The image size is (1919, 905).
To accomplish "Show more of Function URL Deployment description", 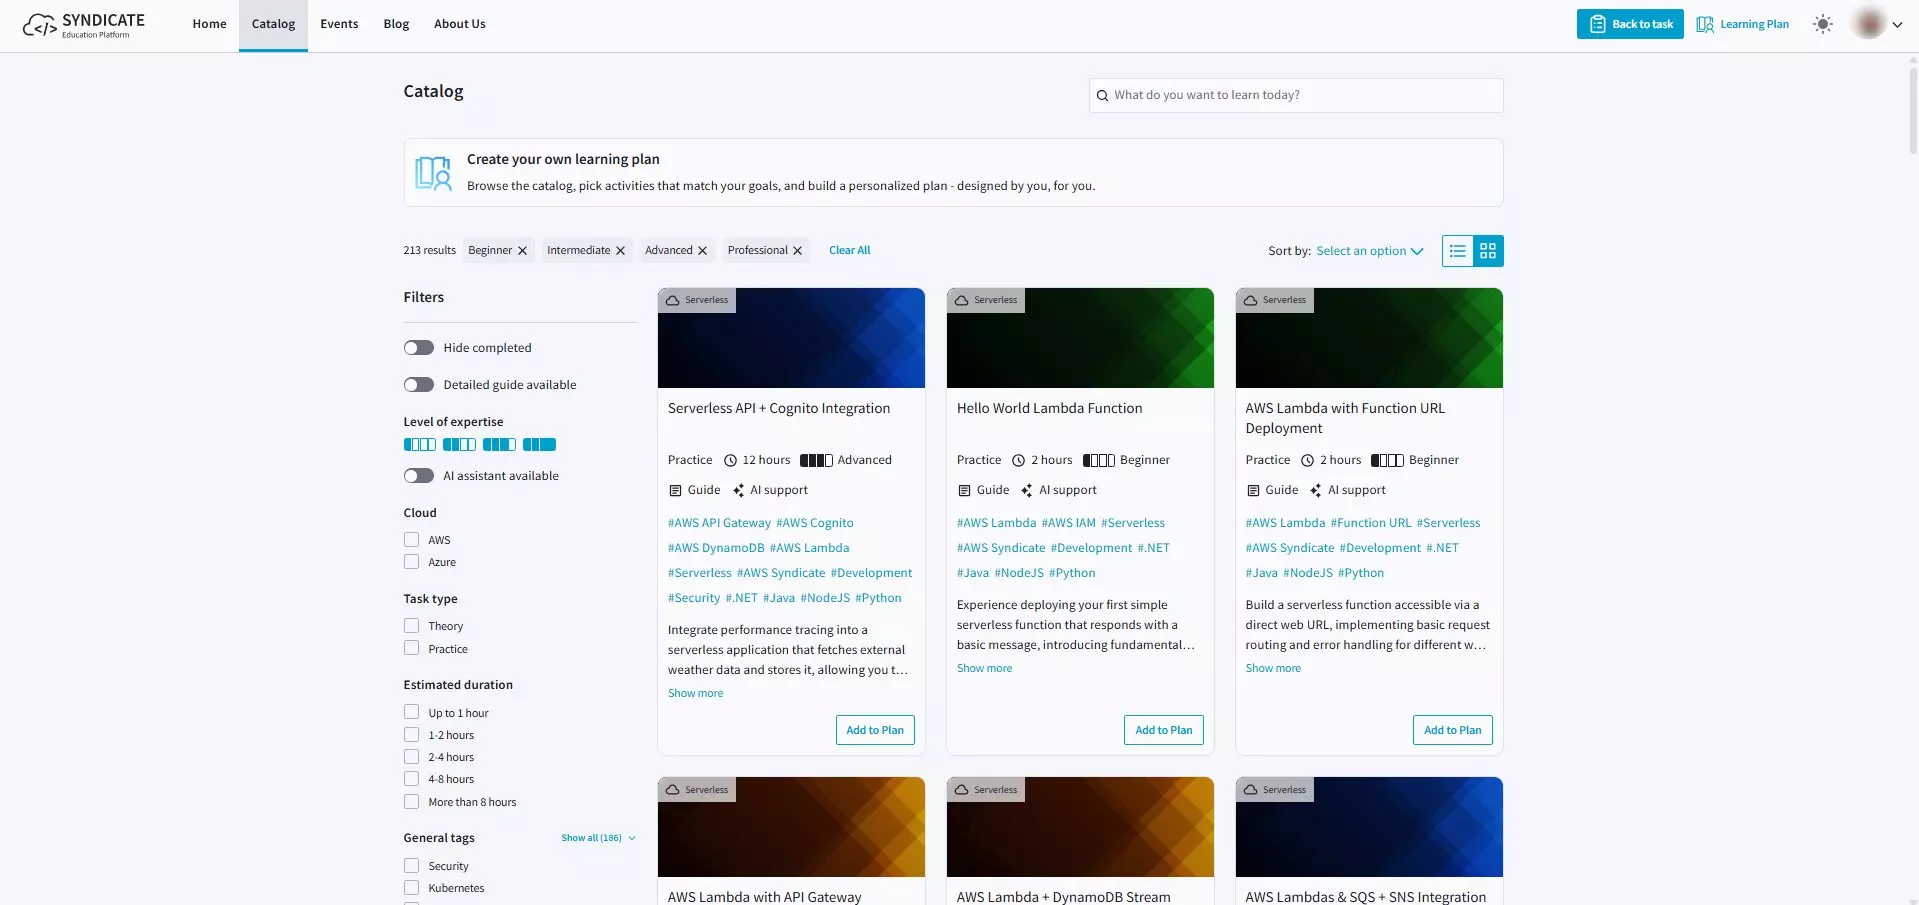I will pyautogui.click(x=1273, y=668).
